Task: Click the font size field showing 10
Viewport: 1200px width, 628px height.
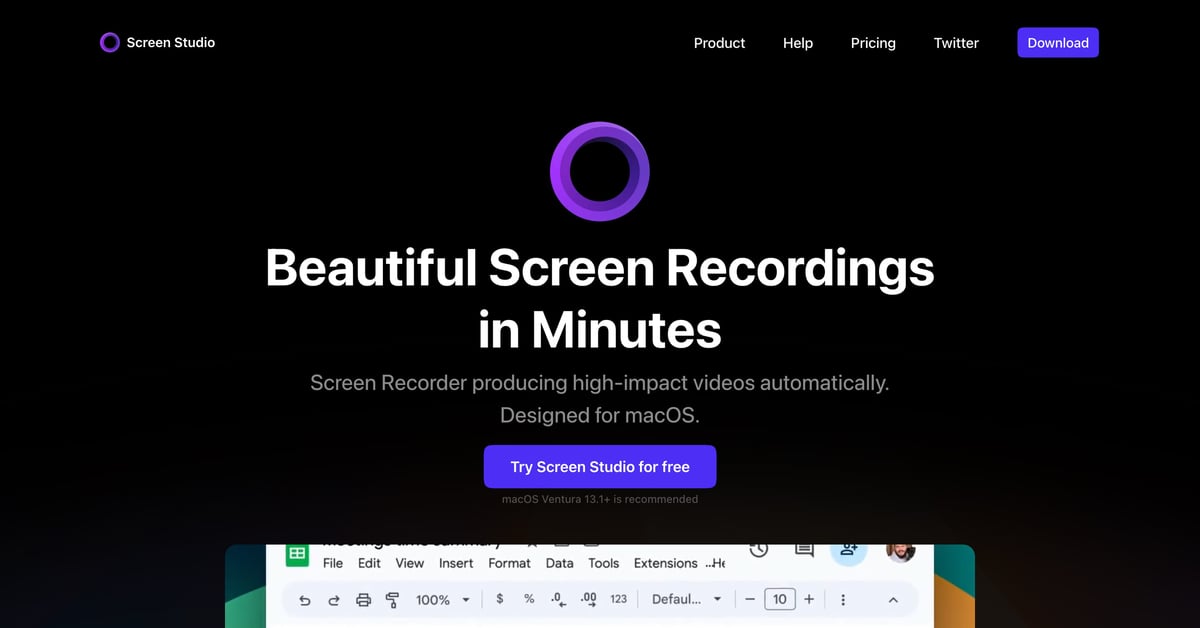Action: point(780,599)
